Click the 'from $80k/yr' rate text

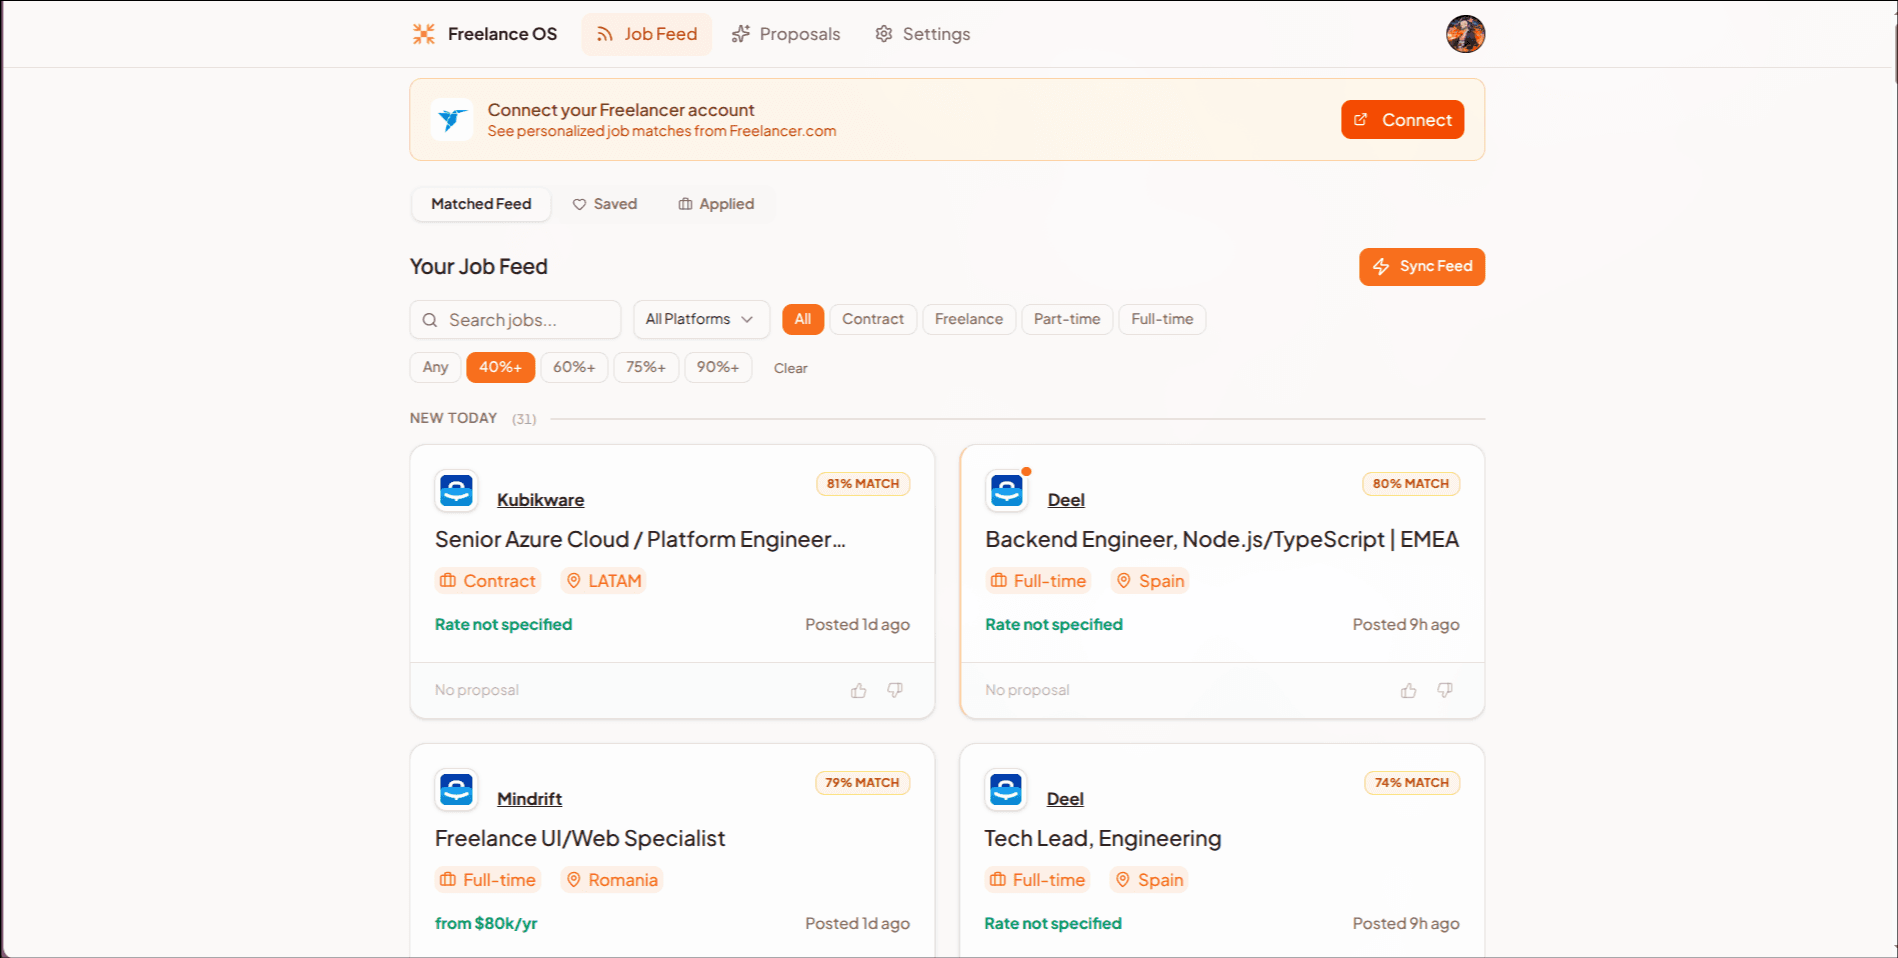[486, 923]
